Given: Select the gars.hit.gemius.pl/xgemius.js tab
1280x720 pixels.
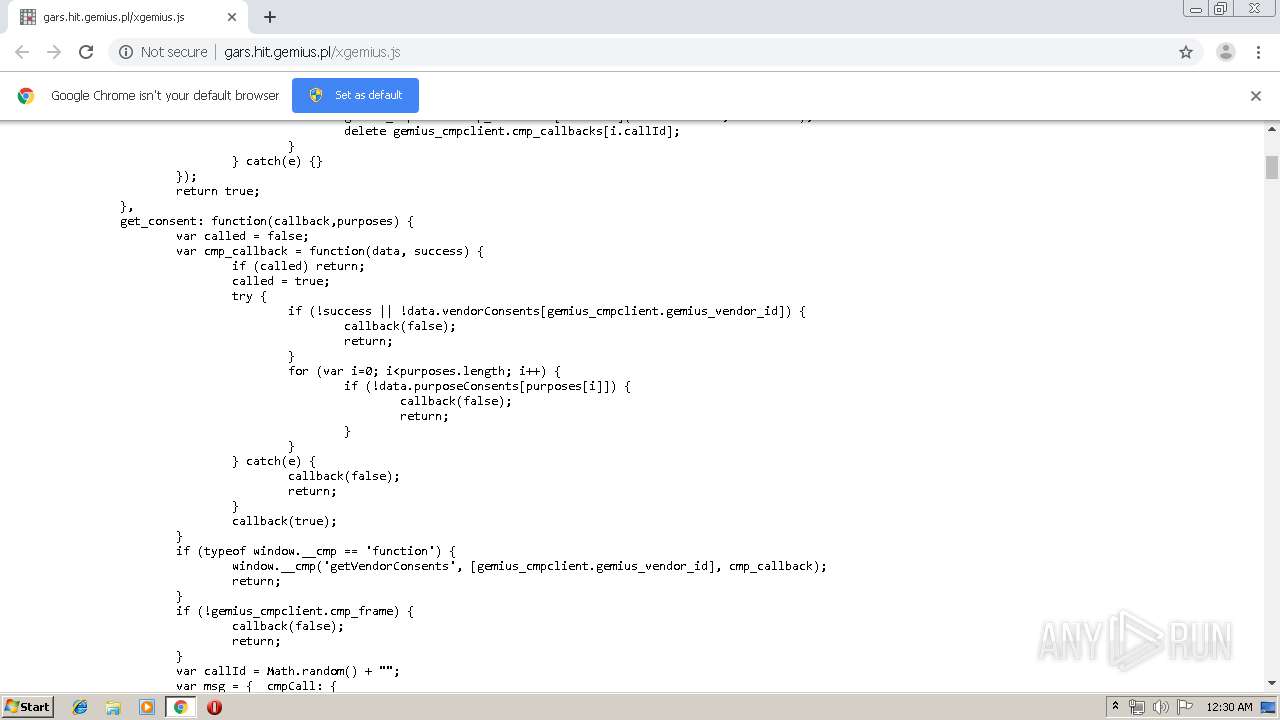Looking at the screenshot, I should [x=128, y=17].
